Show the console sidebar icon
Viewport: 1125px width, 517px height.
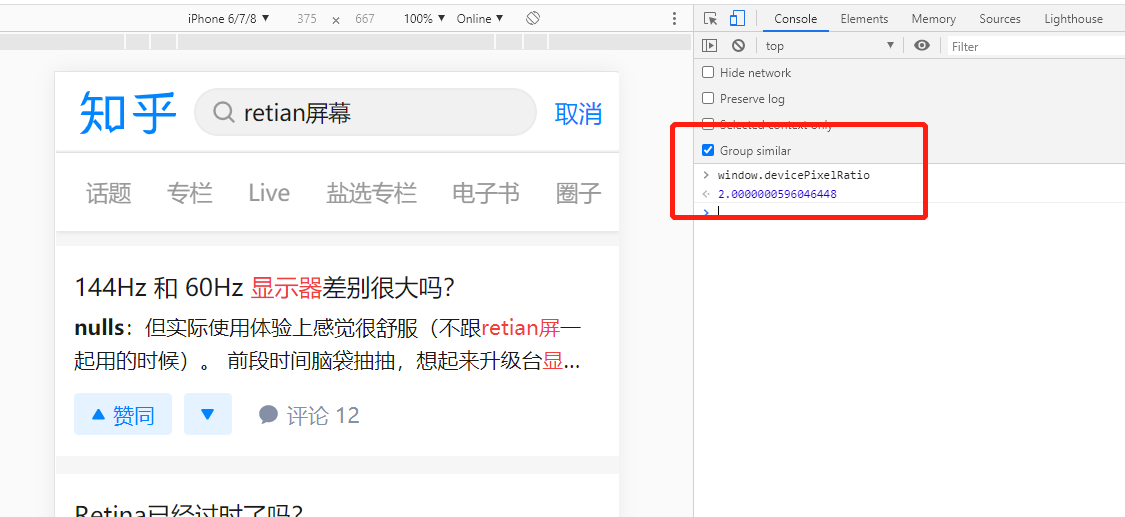pyautogui.click(x=710, y=46)
